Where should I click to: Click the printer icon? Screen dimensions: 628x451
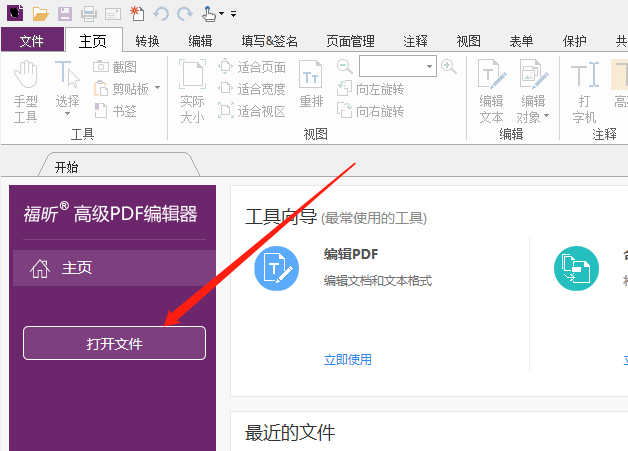tap(89, 14)
